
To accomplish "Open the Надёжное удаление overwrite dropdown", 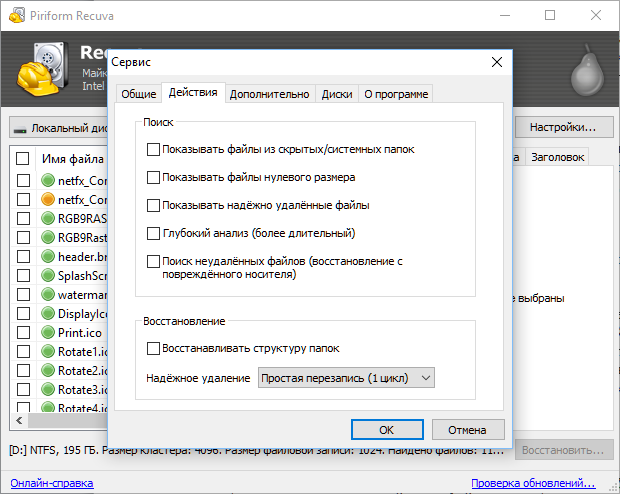I will click(x=346, y=378).
